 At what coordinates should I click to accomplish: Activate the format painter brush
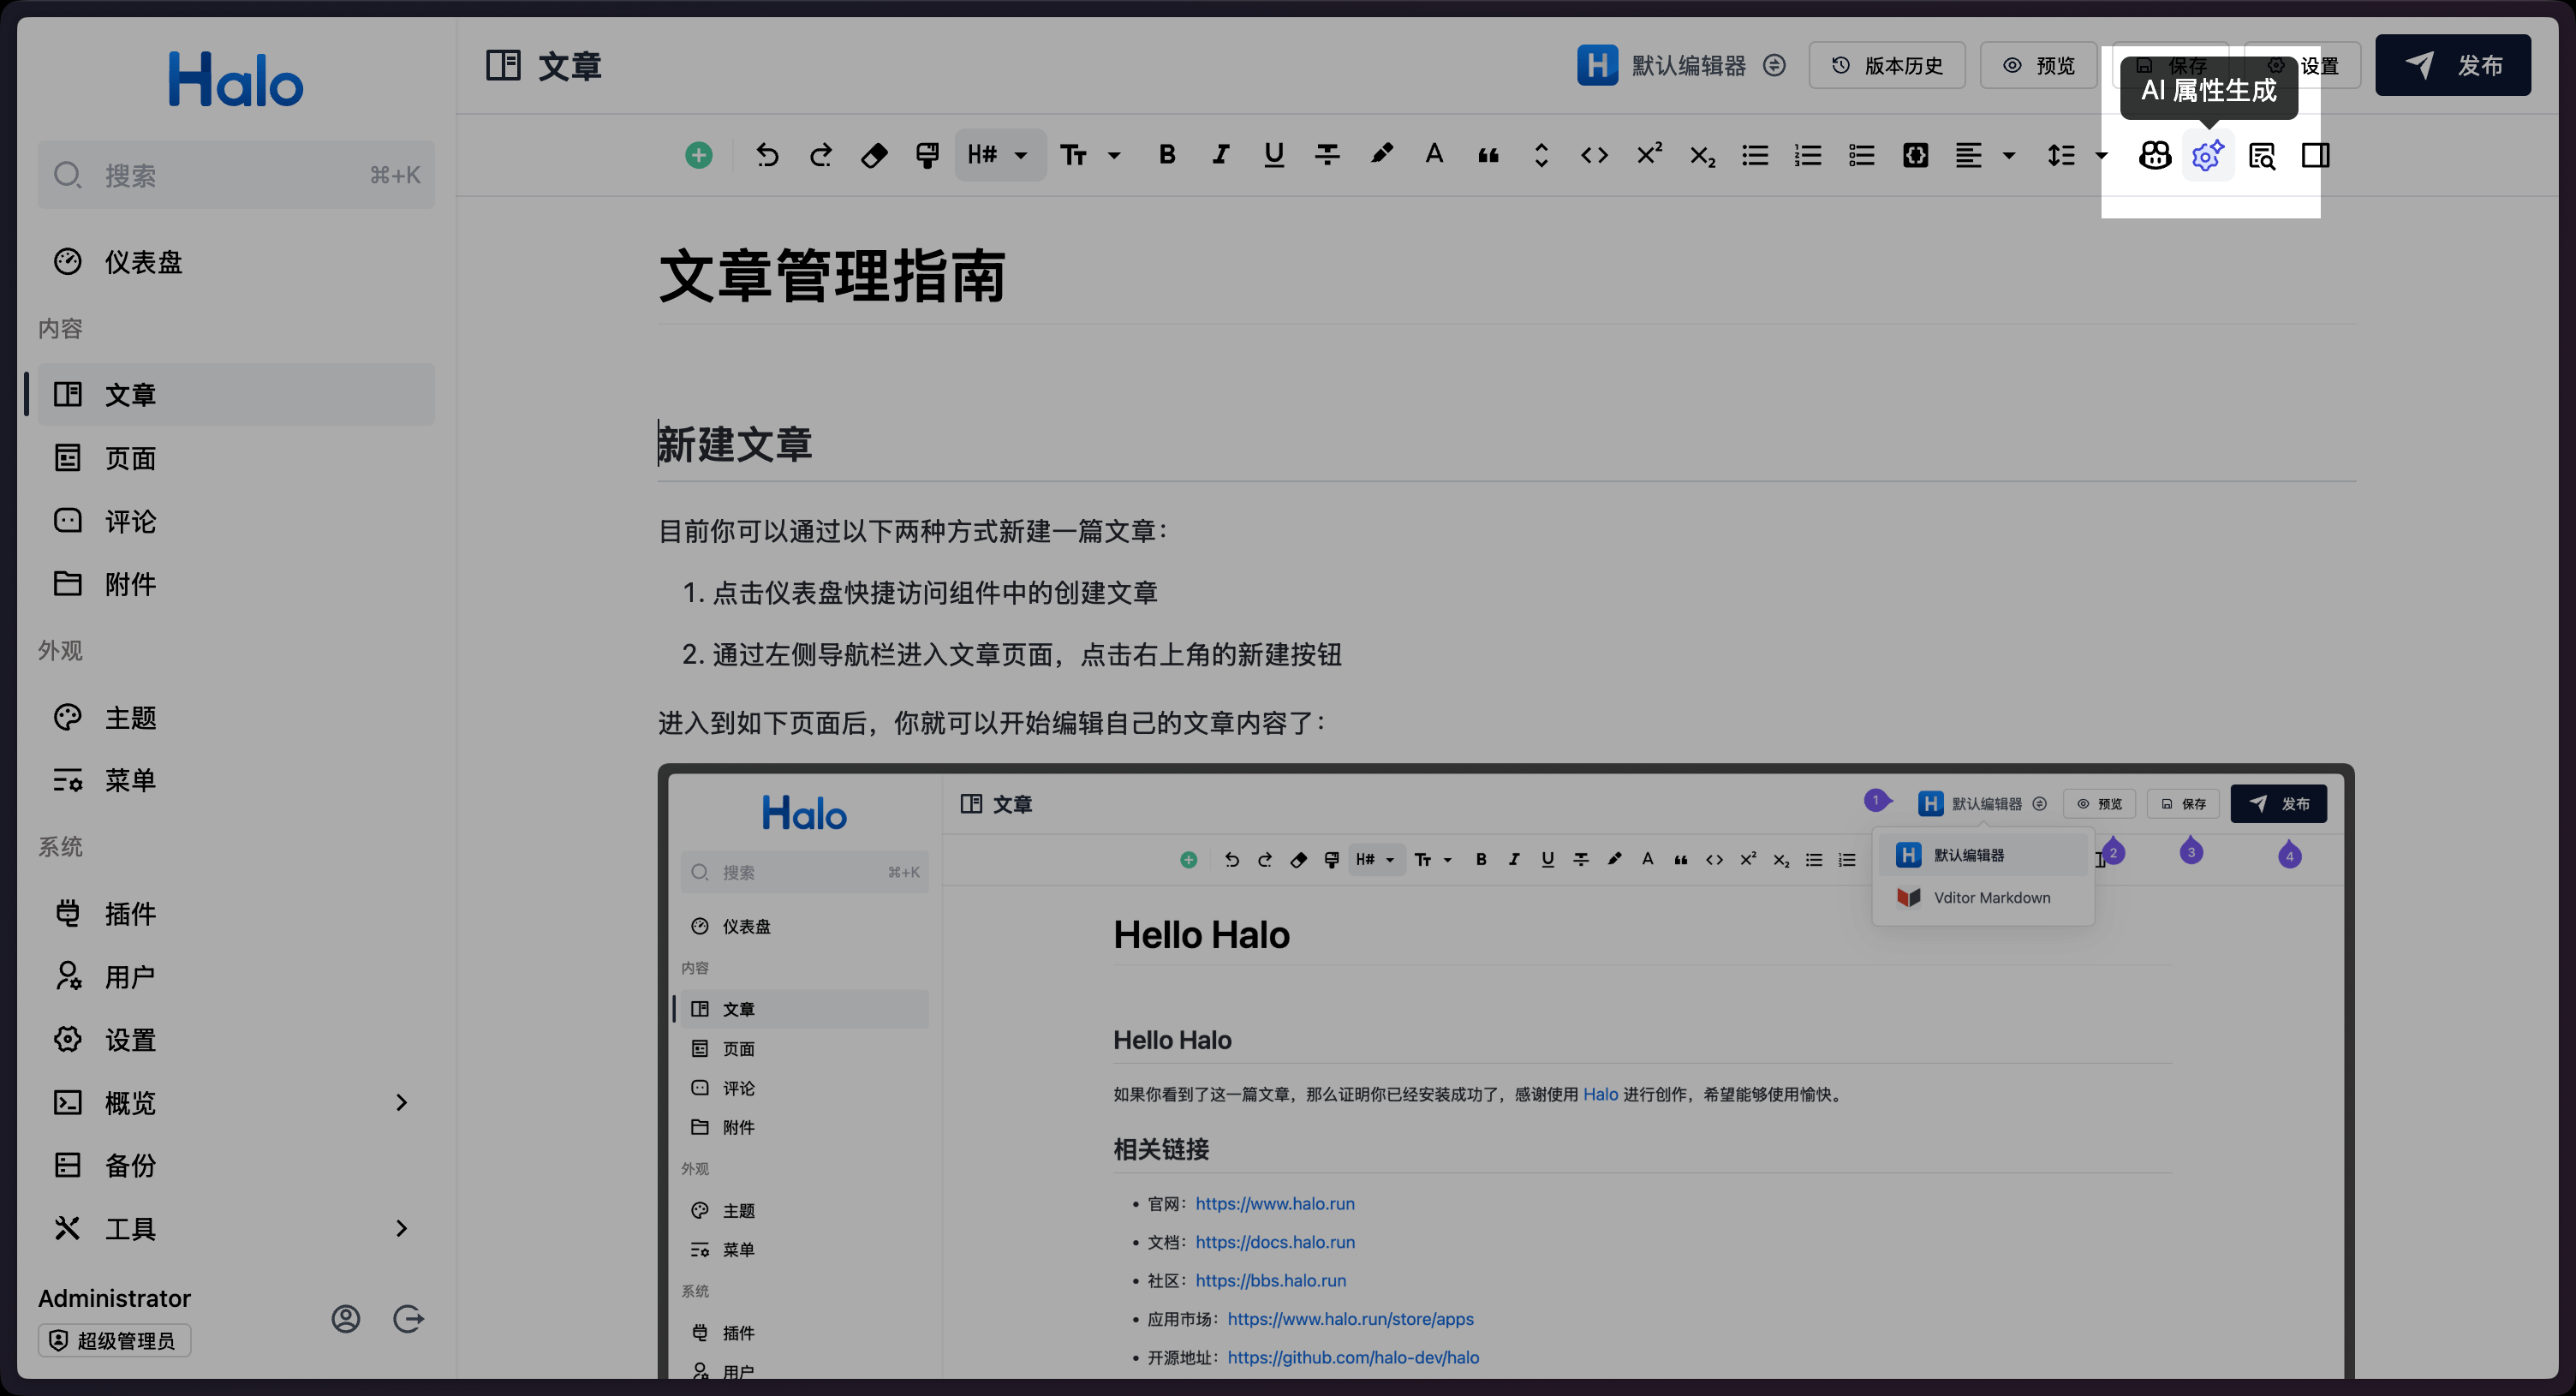[x=927, y=155]
